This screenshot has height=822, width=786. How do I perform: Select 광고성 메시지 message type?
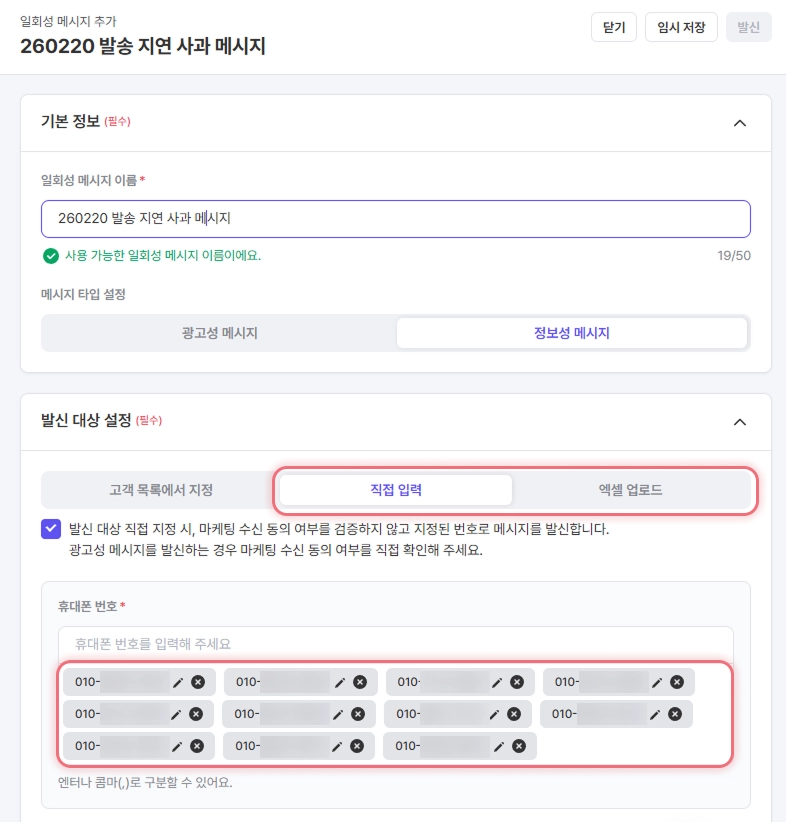[219, 333]
